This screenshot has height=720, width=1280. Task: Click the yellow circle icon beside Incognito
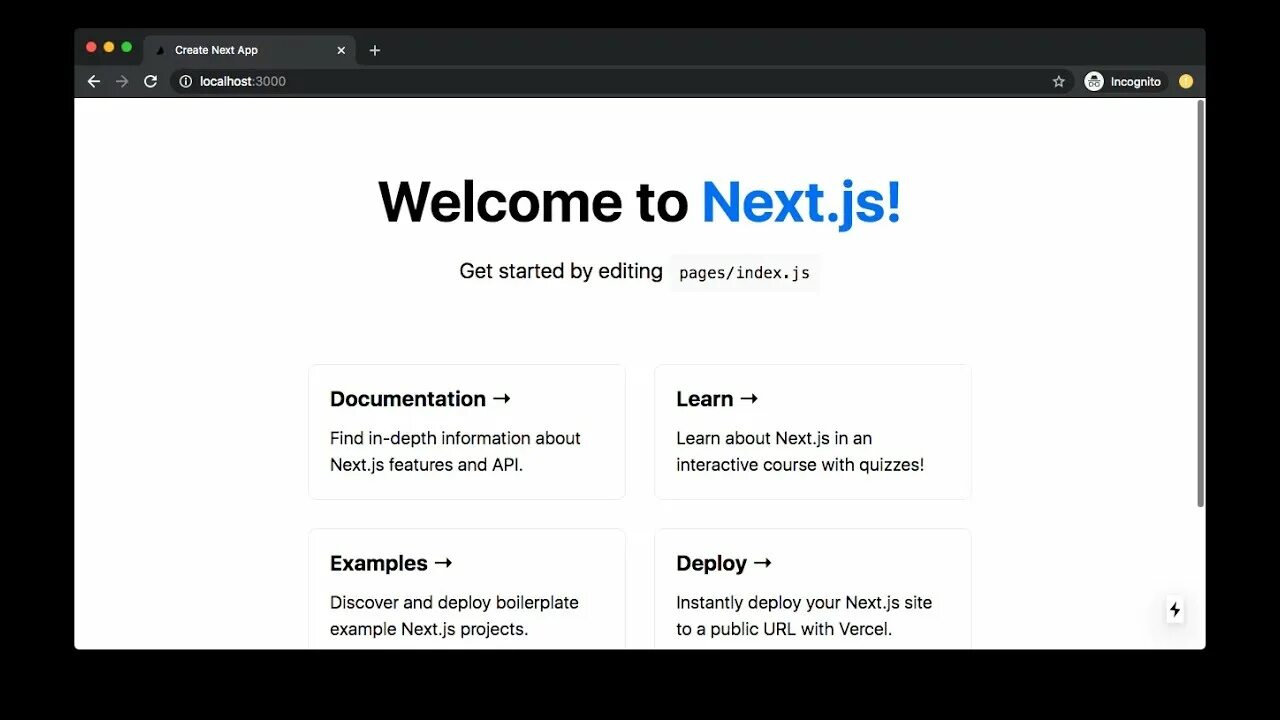coord(1186,82)
